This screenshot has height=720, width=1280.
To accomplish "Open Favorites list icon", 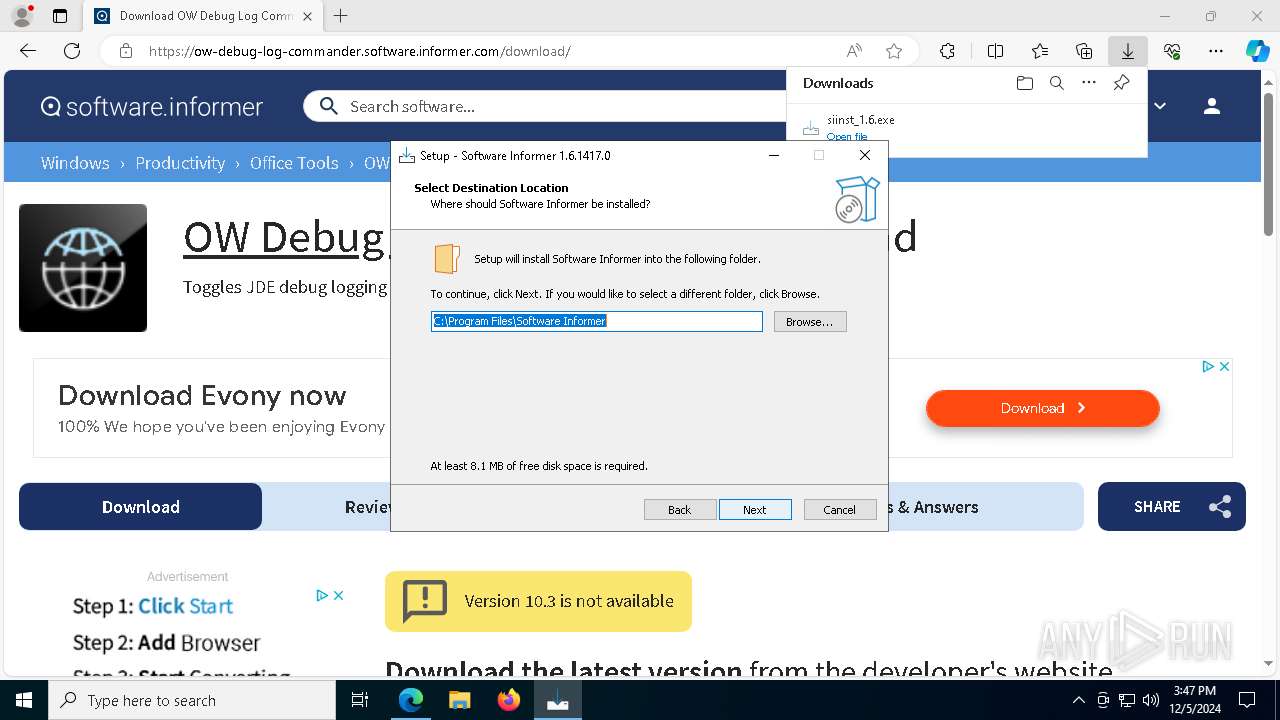I will tap(1040, 51).
